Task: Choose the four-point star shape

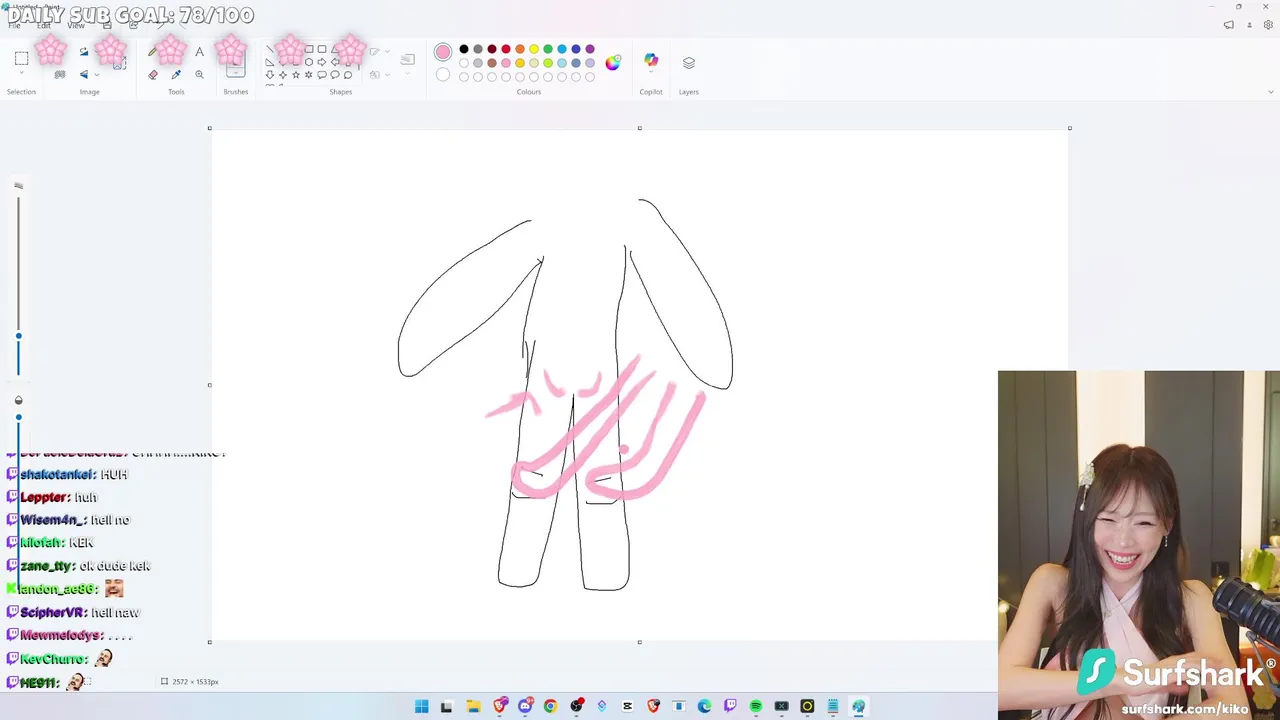Action: coord(283,75)
